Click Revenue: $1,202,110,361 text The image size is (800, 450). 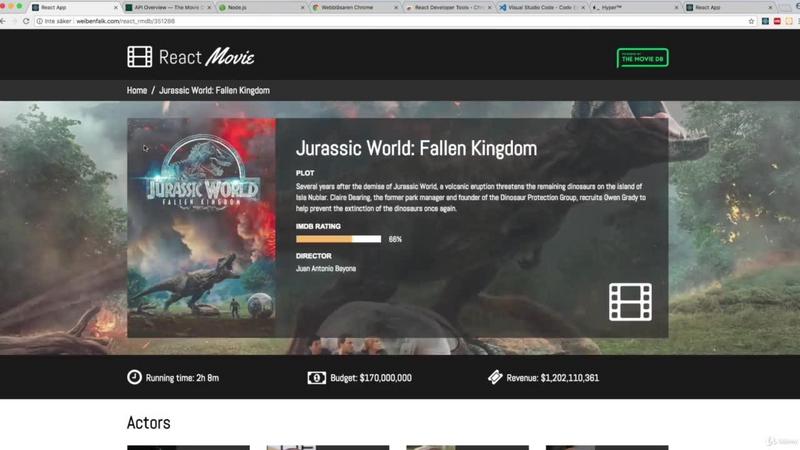tap(553, 378)
